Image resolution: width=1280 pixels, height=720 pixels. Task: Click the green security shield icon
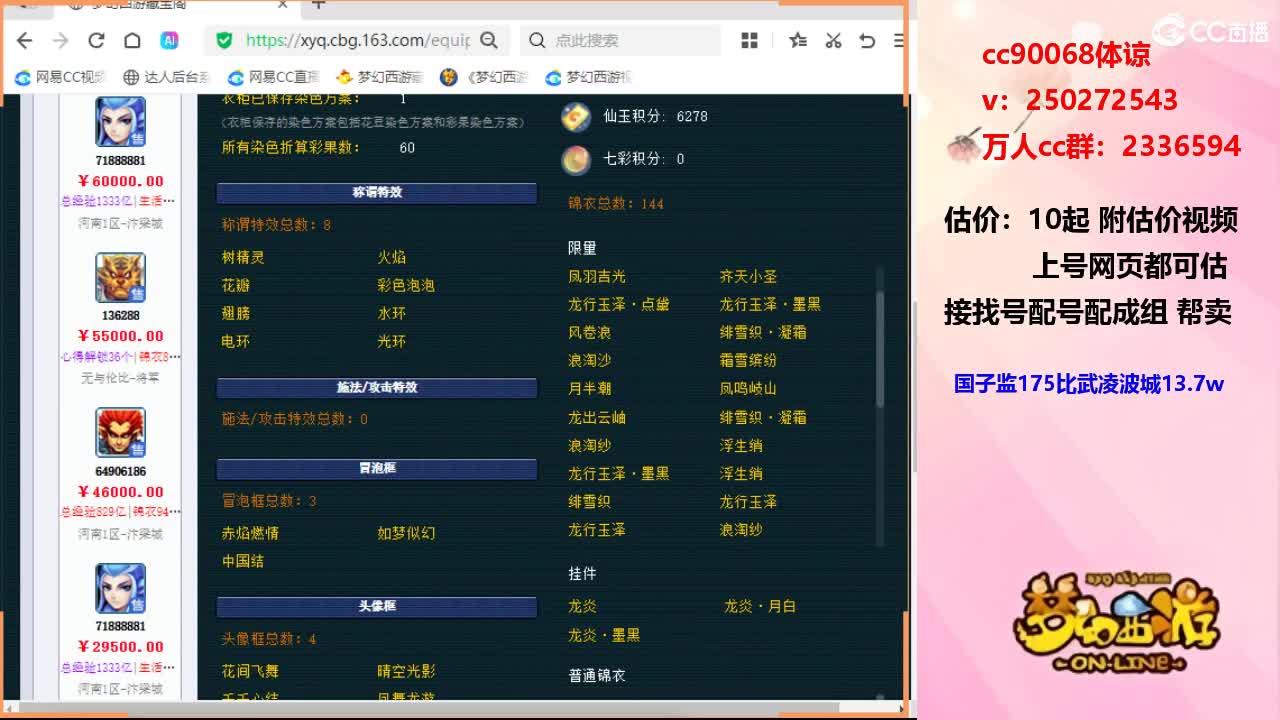(x=224, y=40)
